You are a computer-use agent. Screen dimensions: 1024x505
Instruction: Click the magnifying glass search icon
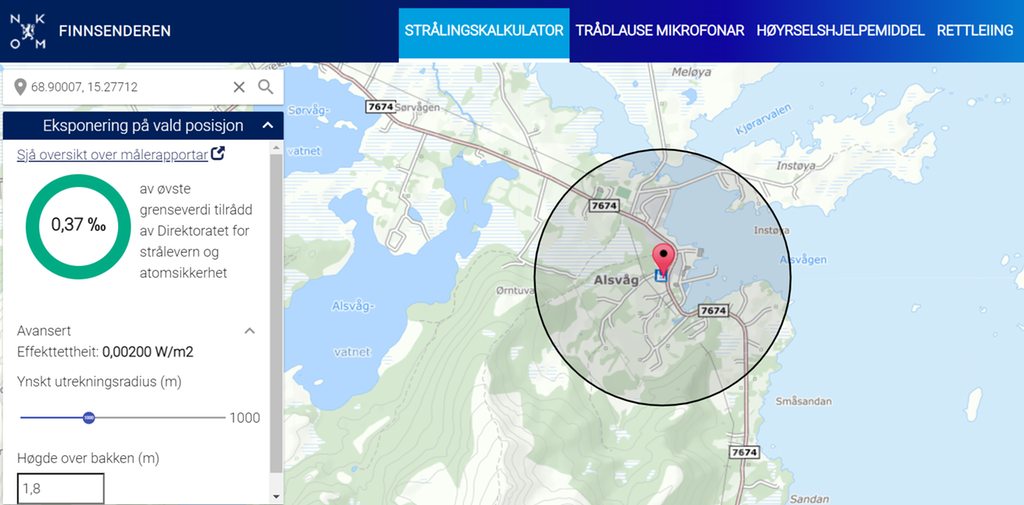coord(265,87)
